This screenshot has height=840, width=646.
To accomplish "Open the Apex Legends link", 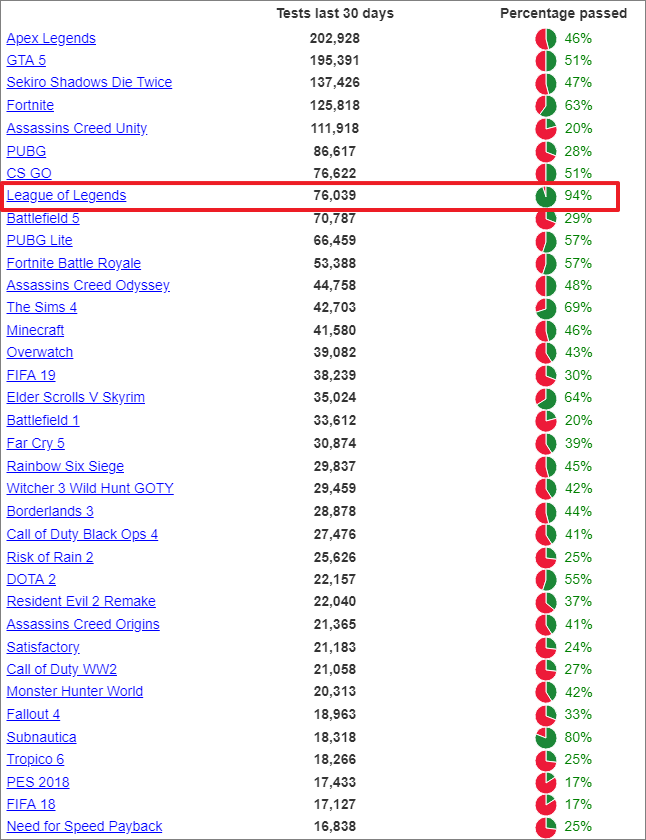I will coord(51,39).
